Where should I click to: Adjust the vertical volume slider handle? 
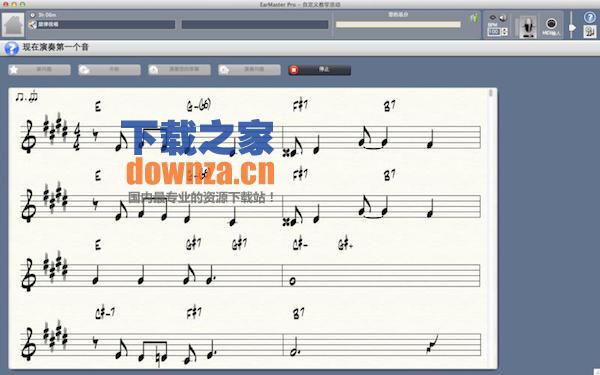[x=572, y=28]
